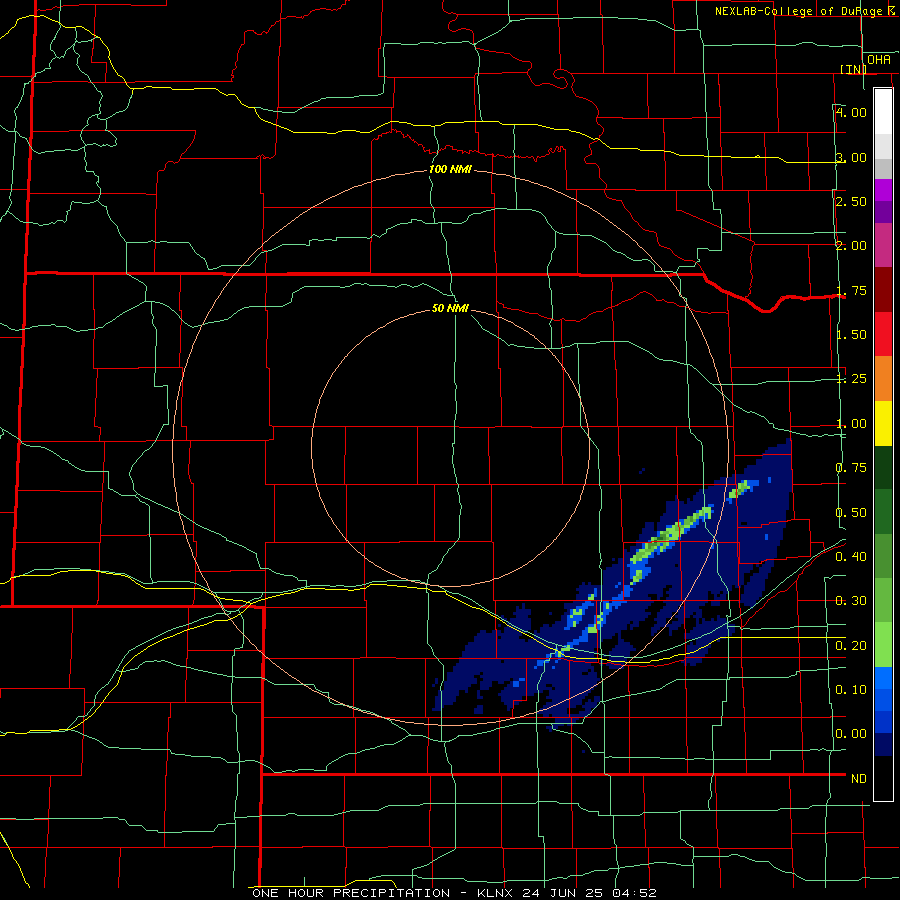Pick the bright magenta swatch above 2.50

point(883,190)
